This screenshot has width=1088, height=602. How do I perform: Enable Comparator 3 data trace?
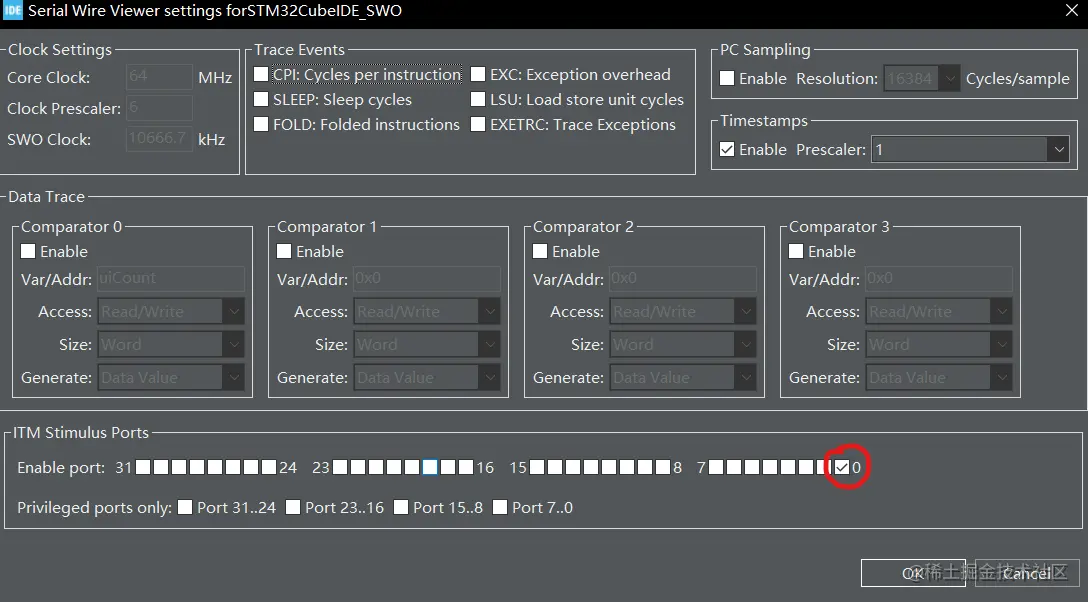[x=796, y=251]
